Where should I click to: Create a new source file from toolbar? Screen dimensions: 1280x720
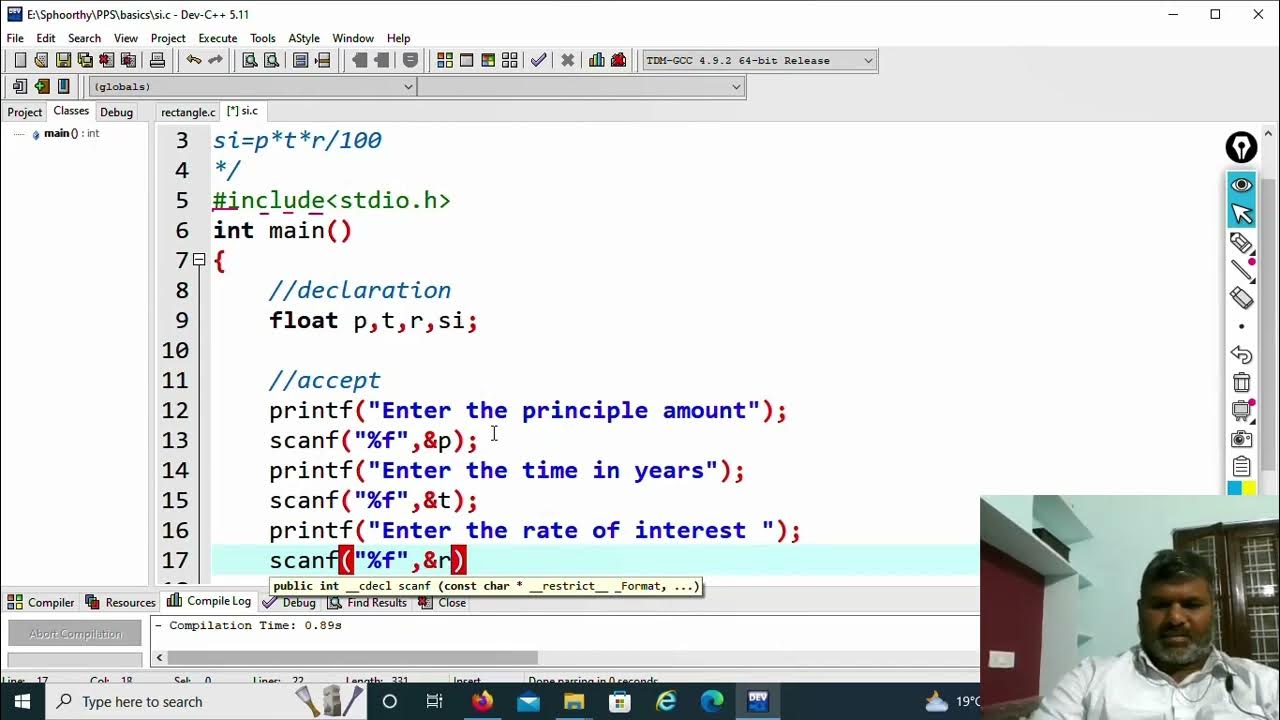click(x=20, y=60)
